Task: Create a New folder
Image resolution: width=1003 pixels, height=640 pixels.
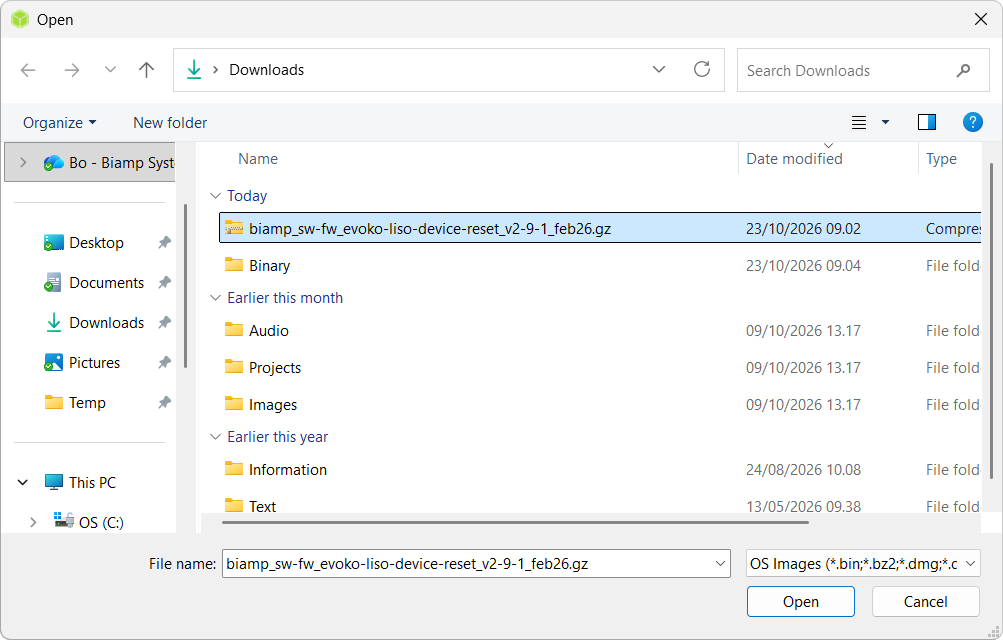Action: pos(170,123)
